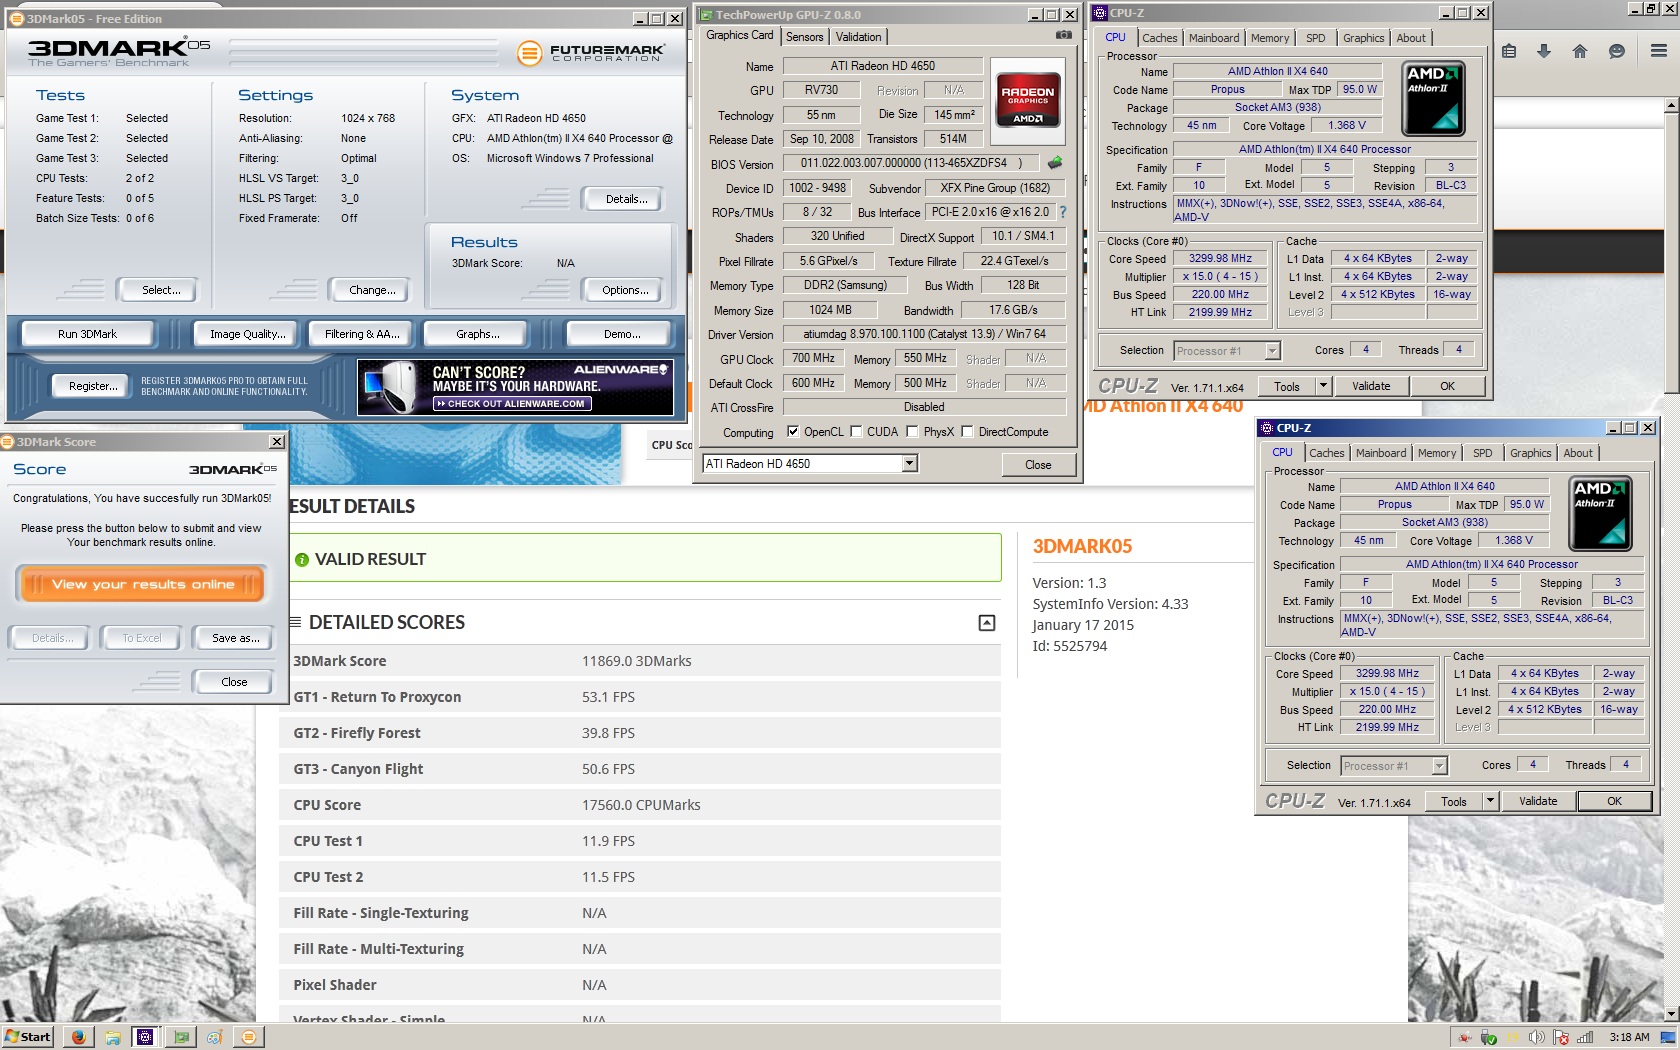Screen dimensions: 1680x1050
Task: Click Close button in GPU-Z window
Action: click(x=1038, y=465)
